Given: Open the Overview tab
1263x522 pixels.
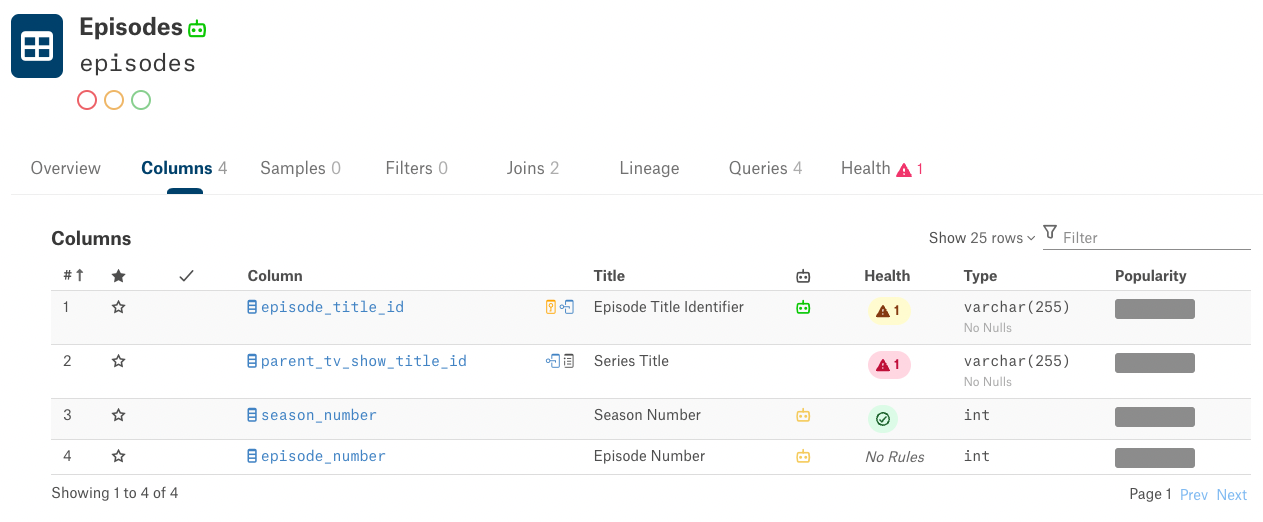Looking at the screenshot, I should click(66, 168).
